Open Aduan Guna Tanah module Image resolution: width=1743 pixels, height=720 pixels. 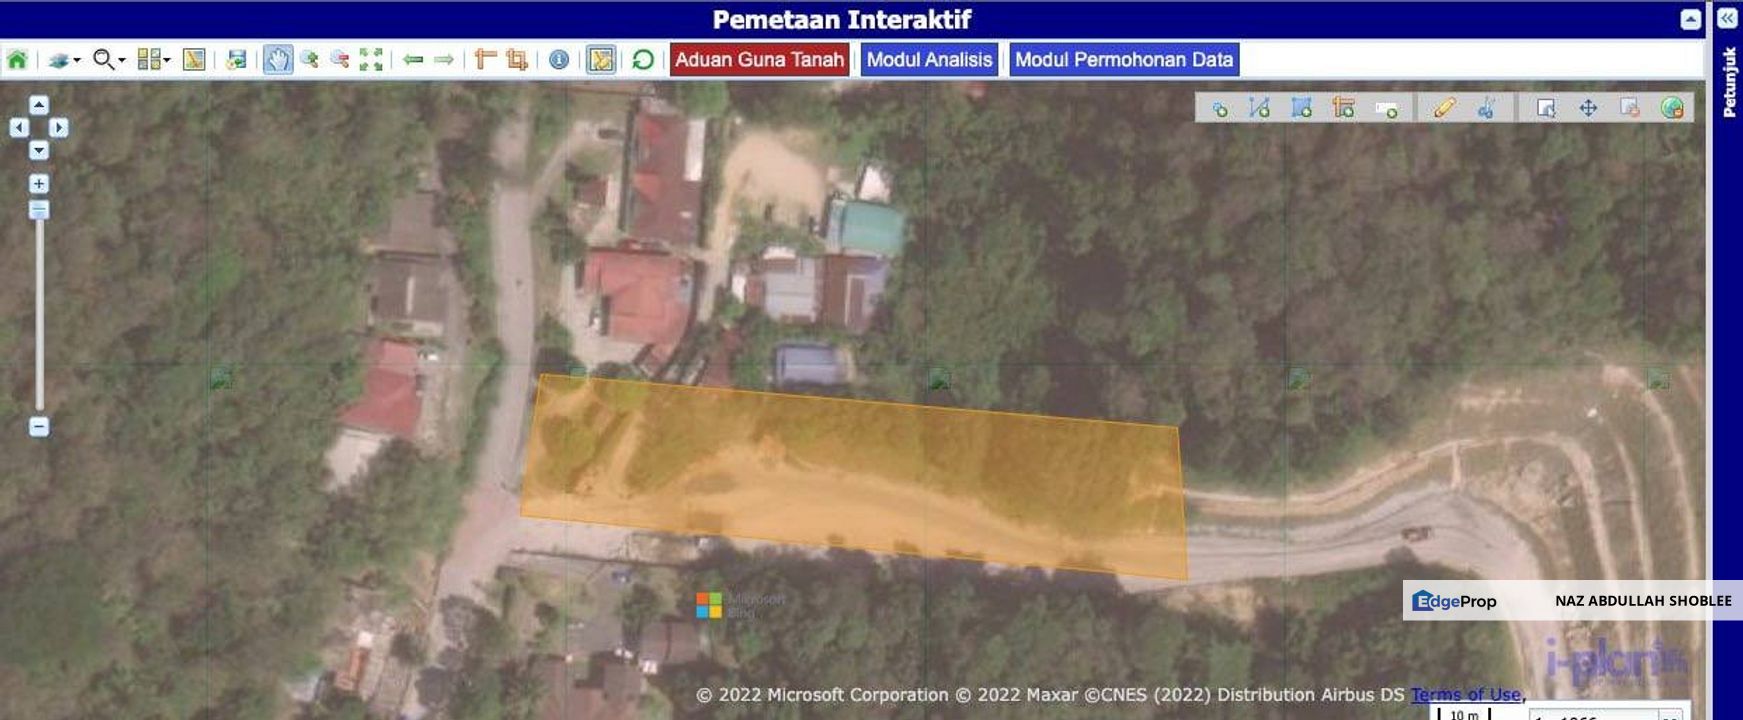(760, 60)
